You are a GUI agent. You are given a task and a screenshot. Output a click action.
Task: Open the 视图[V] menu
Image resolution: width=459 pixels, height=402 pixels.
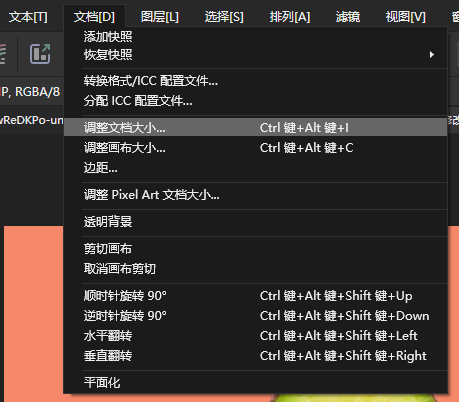[x=406, y=16]
